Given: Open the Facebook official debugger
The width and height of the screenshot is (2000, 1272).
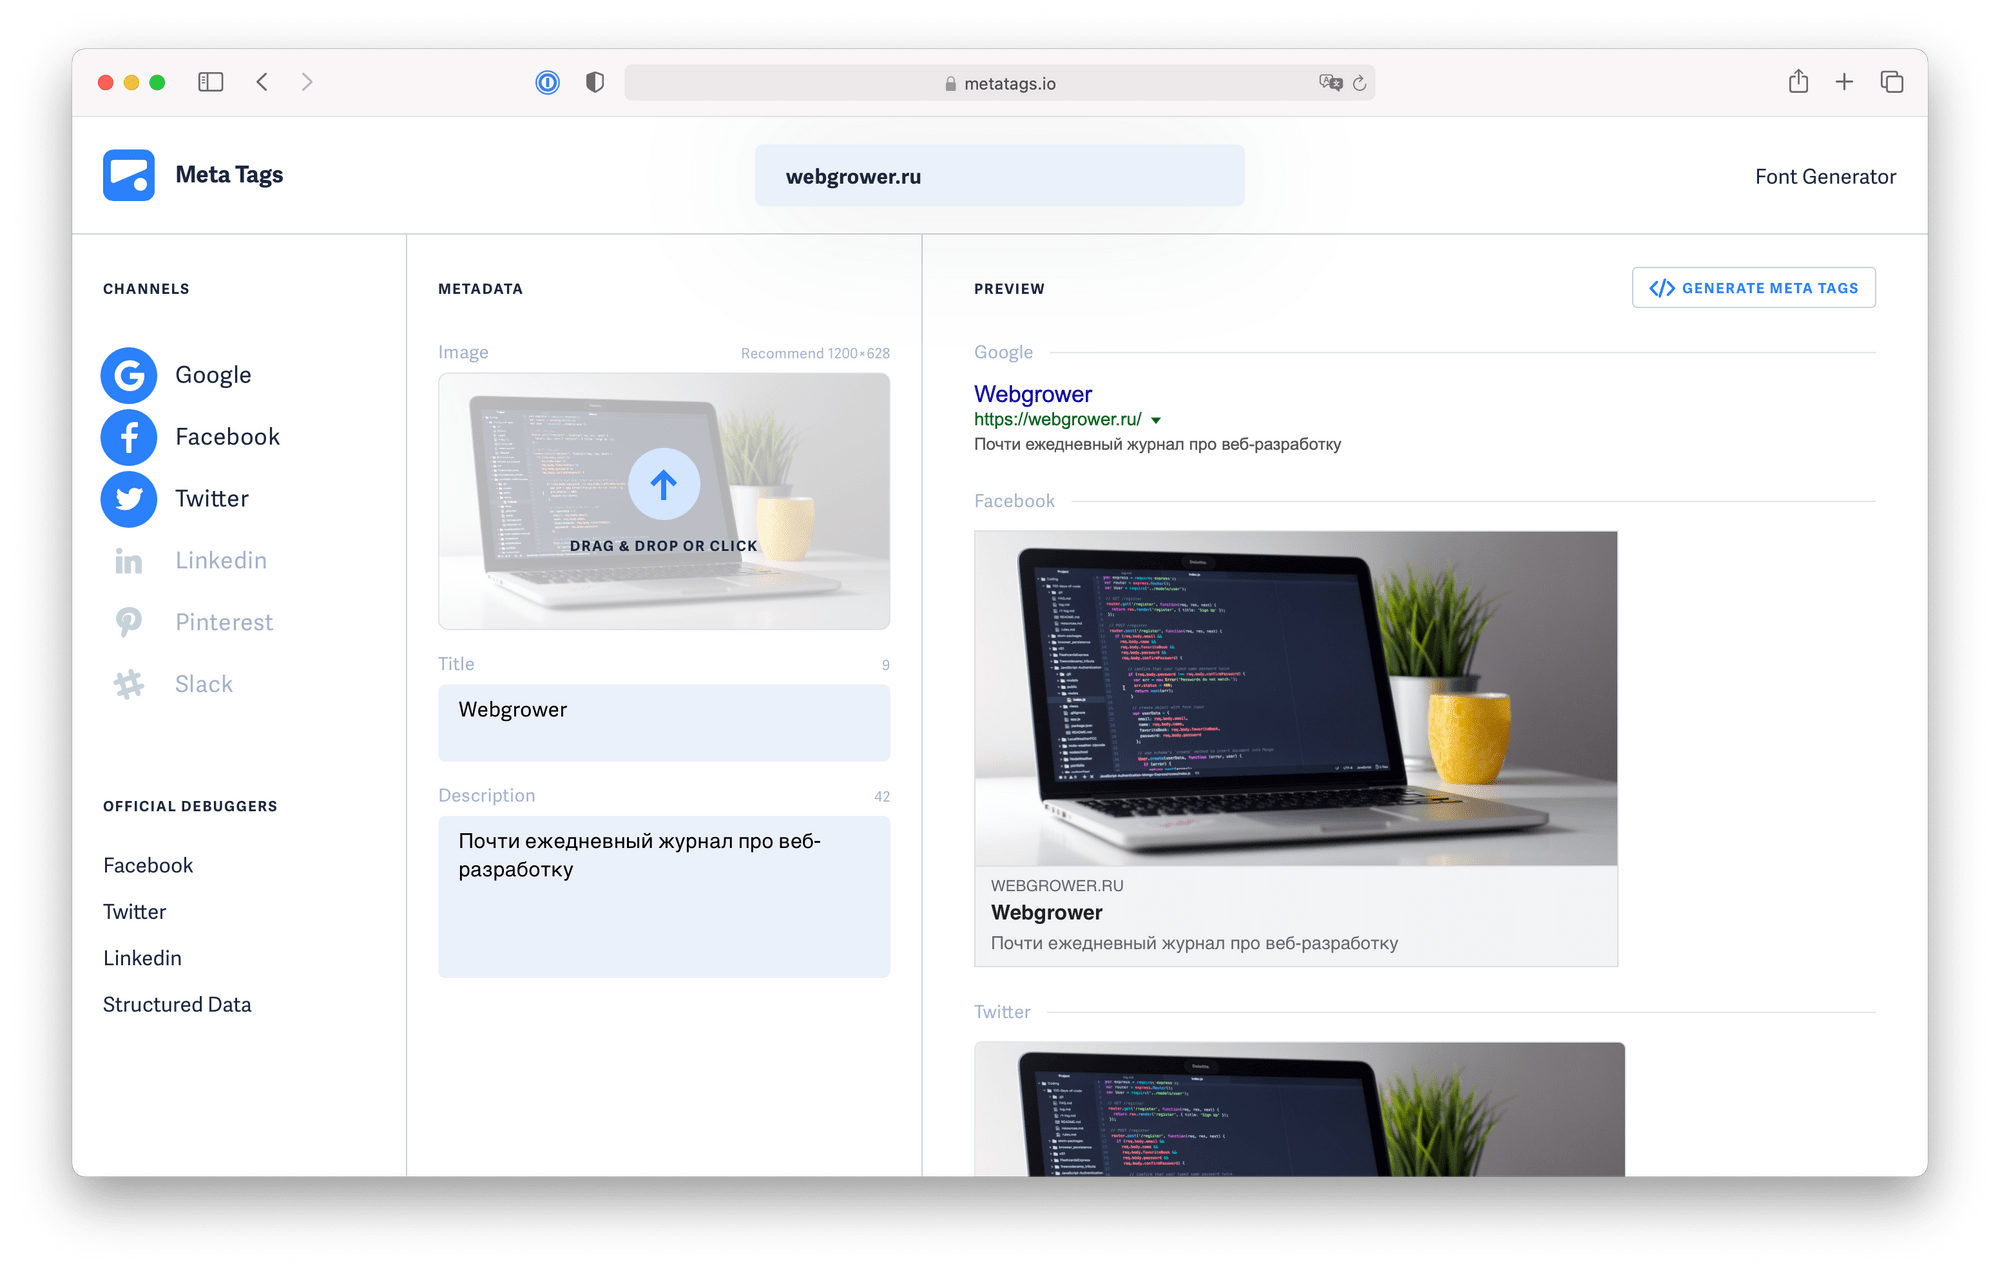Looking at the screenshot, I should click(x=148, y=865).
